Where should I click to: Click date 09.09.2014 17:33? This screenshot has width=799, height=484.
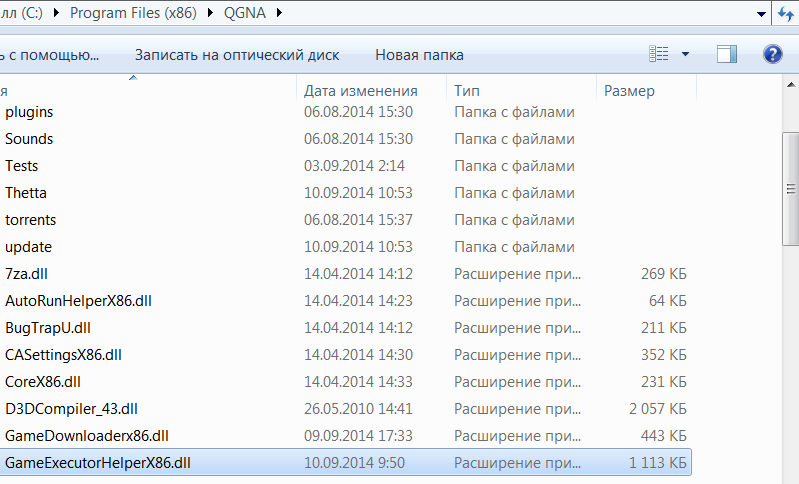click(359, 436)
